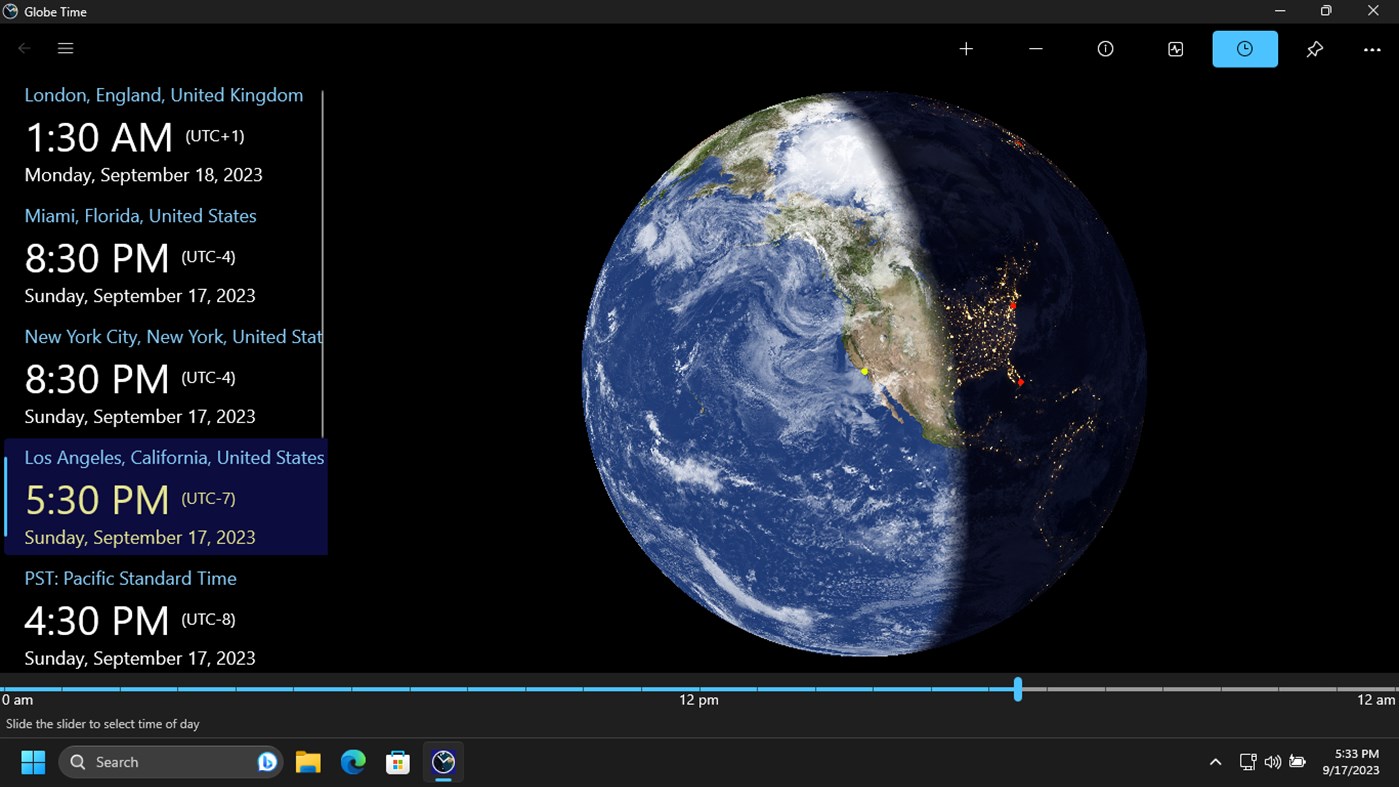This screenshot has height=787, width=1399.
Task: Click the date line under Los Angeles' time
Action: click(140, 538)
